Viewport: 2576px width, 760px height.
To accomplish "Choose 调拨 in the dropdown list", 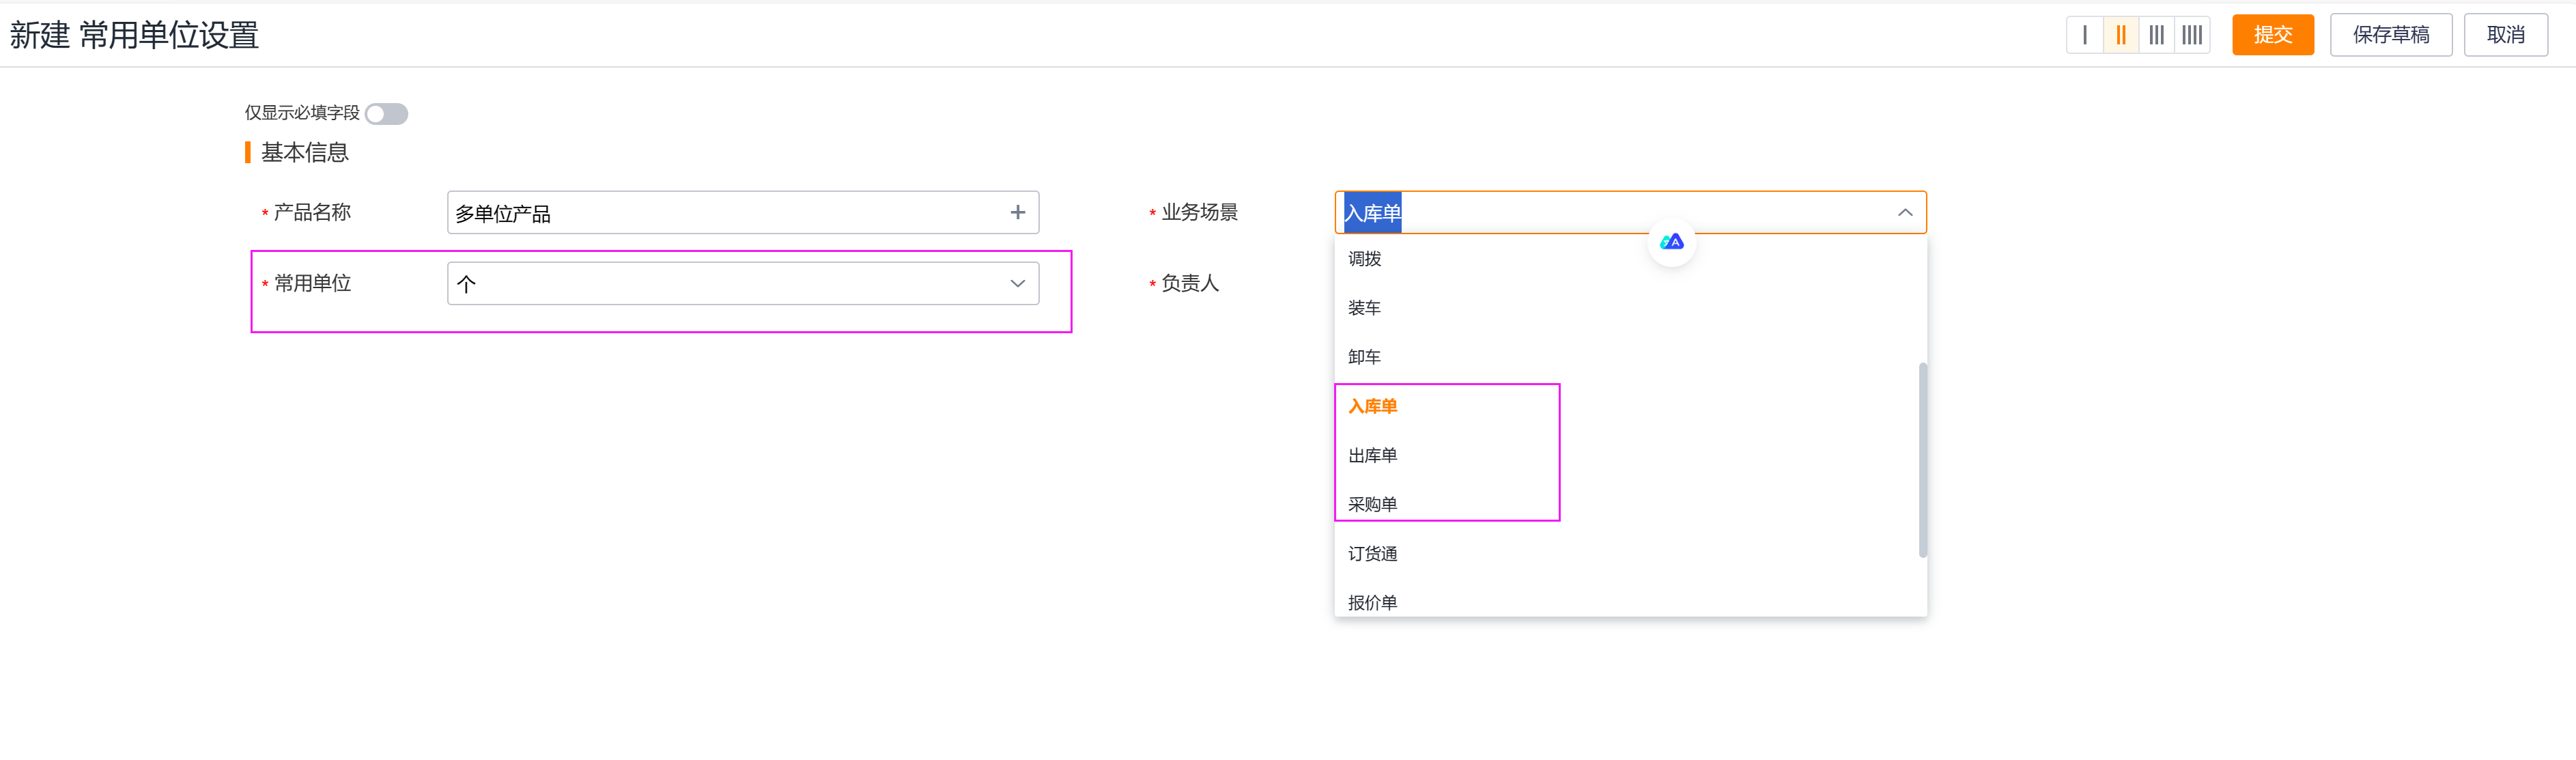I will coord(1364,258).
